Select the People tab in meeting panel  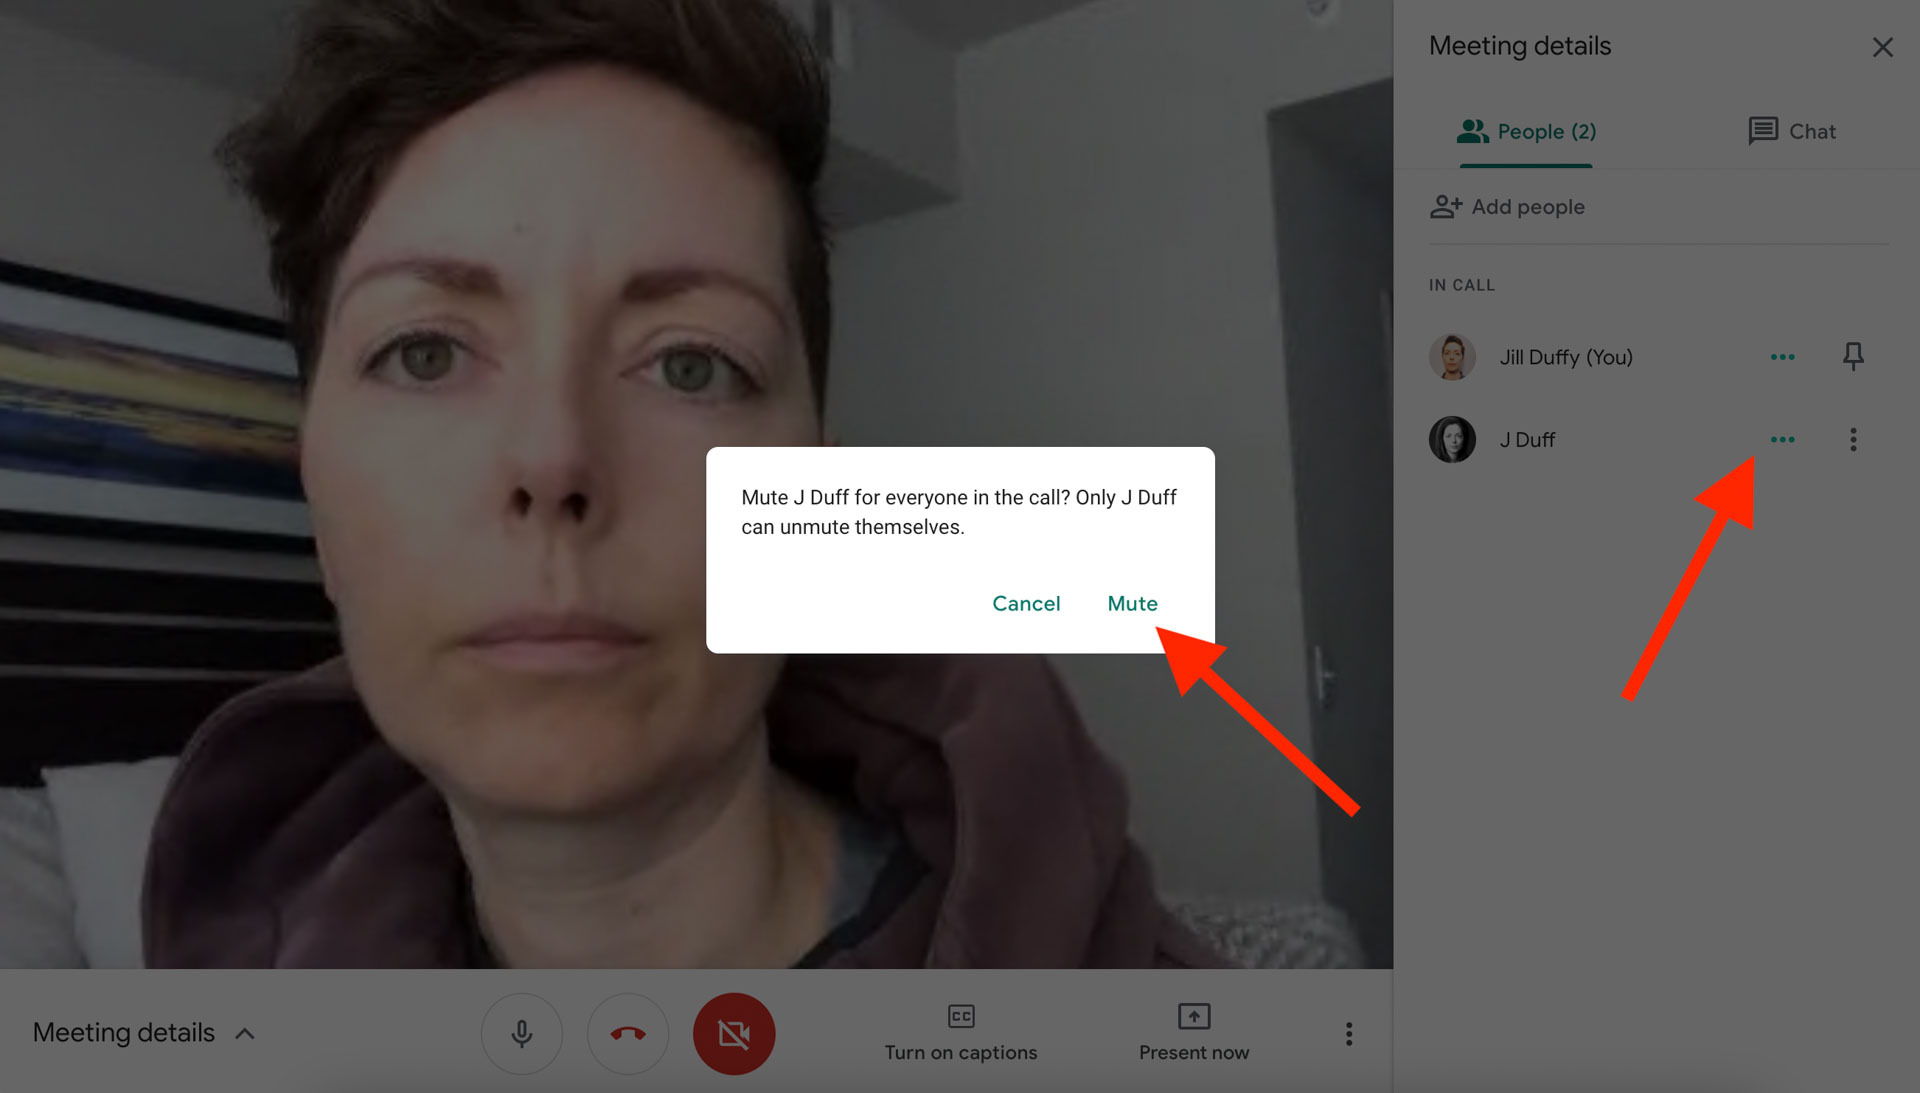pos(1526,129)
